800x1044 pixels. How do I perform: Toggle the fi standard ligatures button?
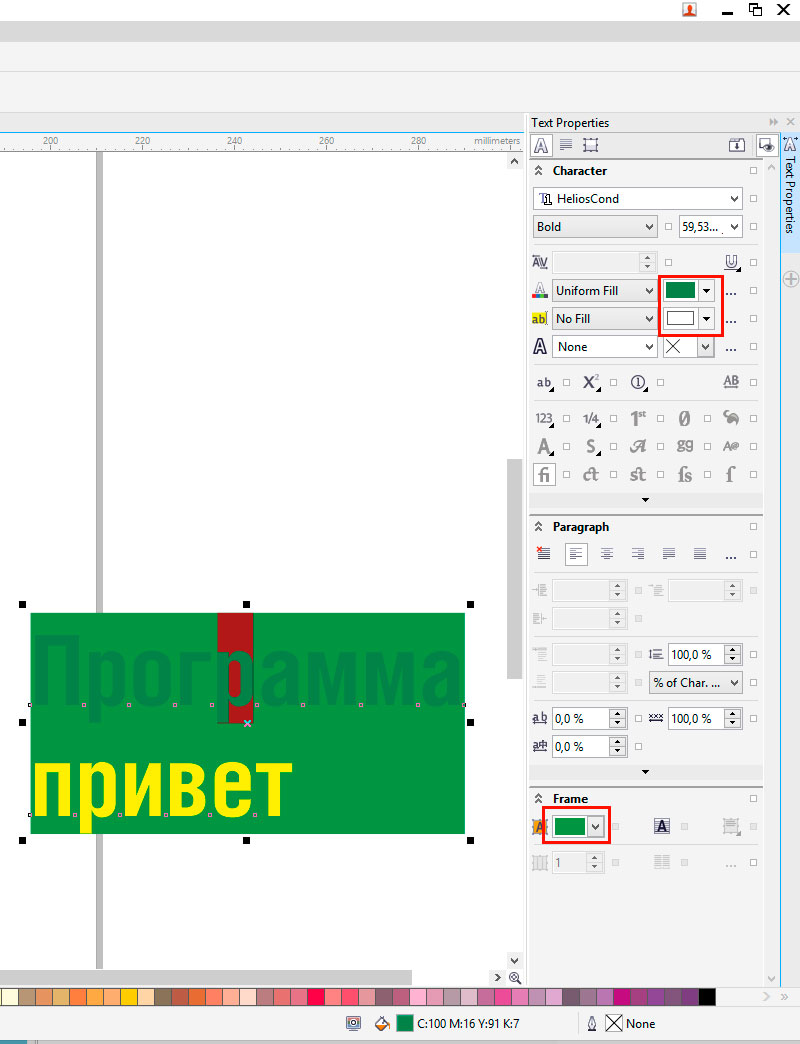click(x=544, y=474)
